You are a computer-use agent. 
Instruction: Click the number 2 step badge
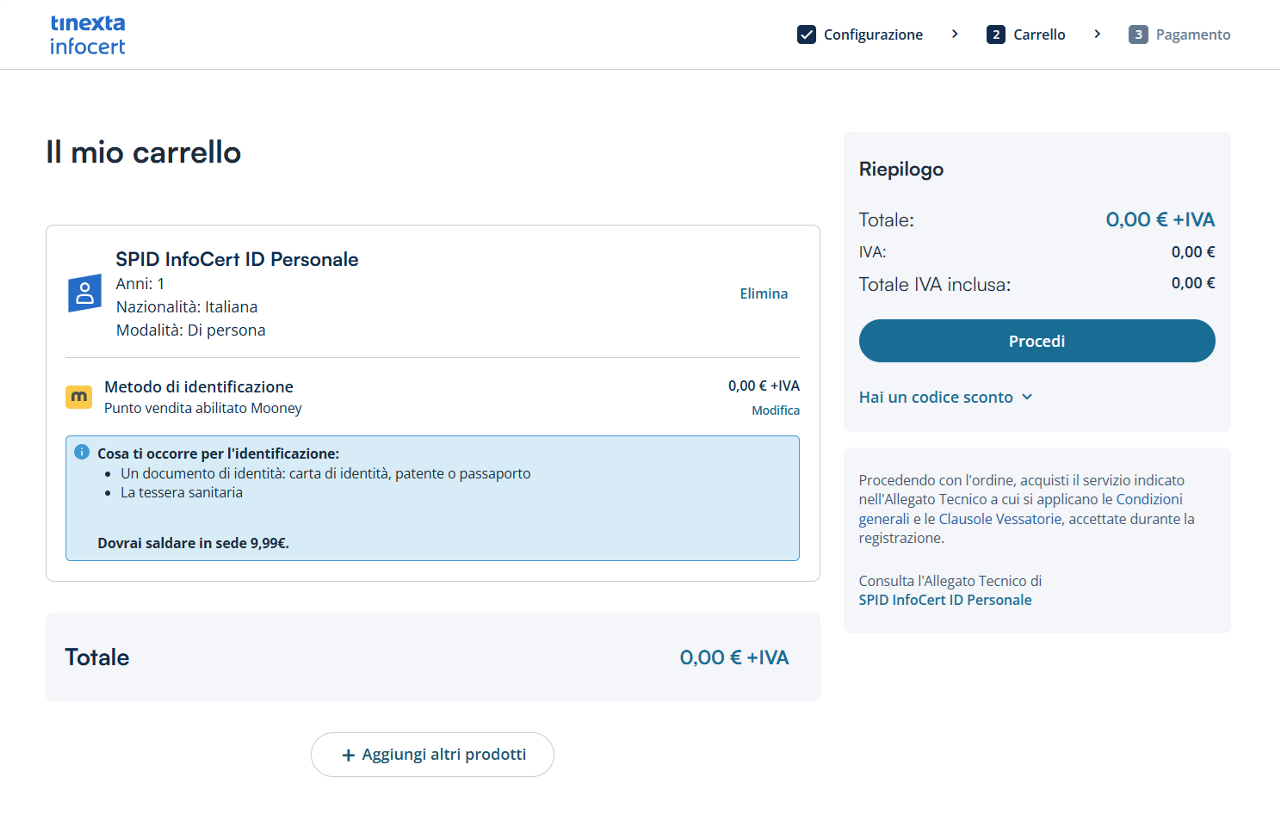tap(995, 35)
